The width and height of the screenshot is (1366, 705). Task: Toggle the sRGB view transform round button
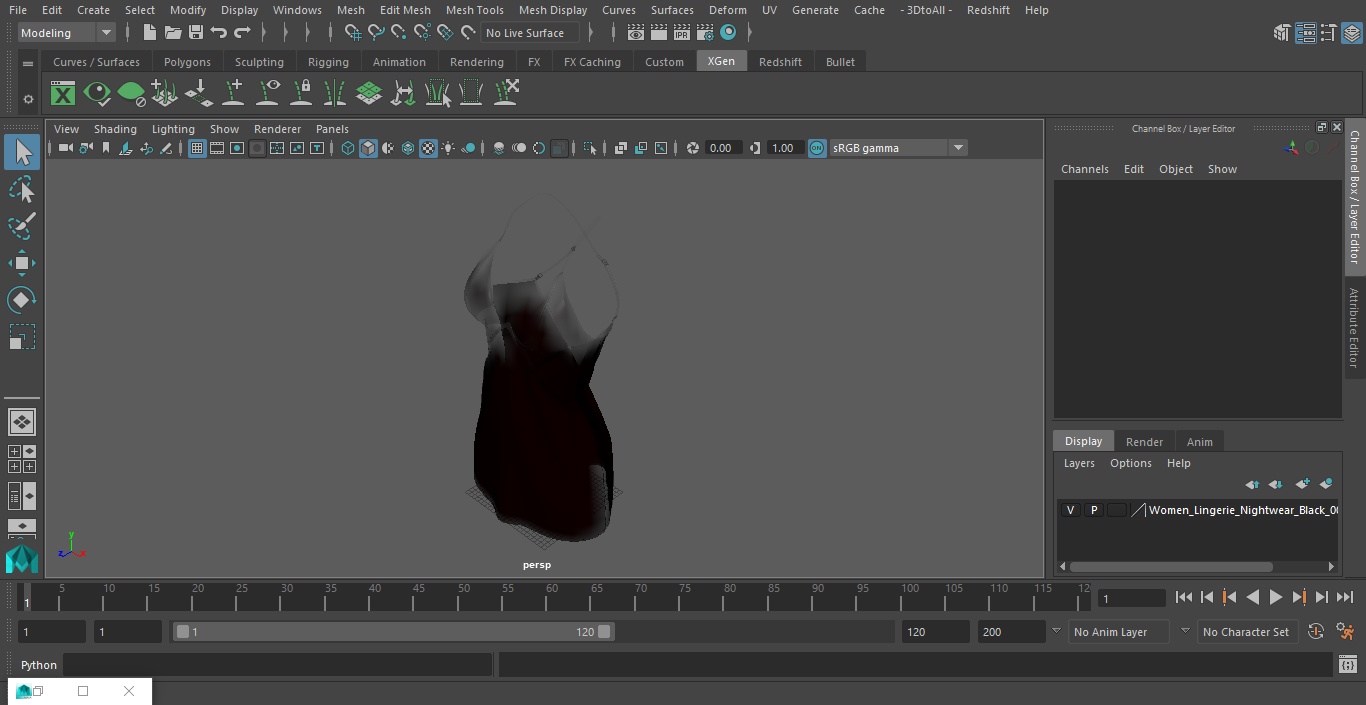coord(817,148)
